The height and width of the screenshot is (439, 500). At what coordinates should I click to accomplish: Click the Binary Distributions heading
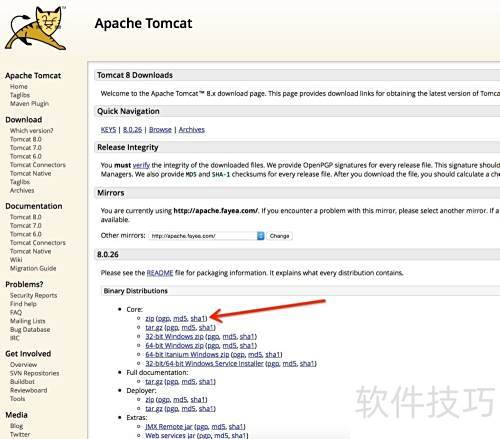[135, 291]
